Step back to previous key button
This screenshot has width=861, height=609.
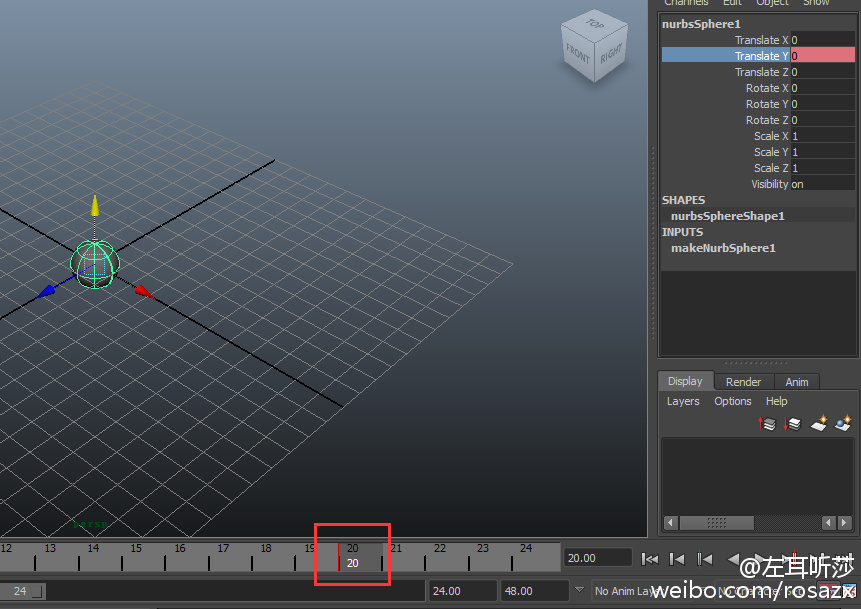coord(705,559)
